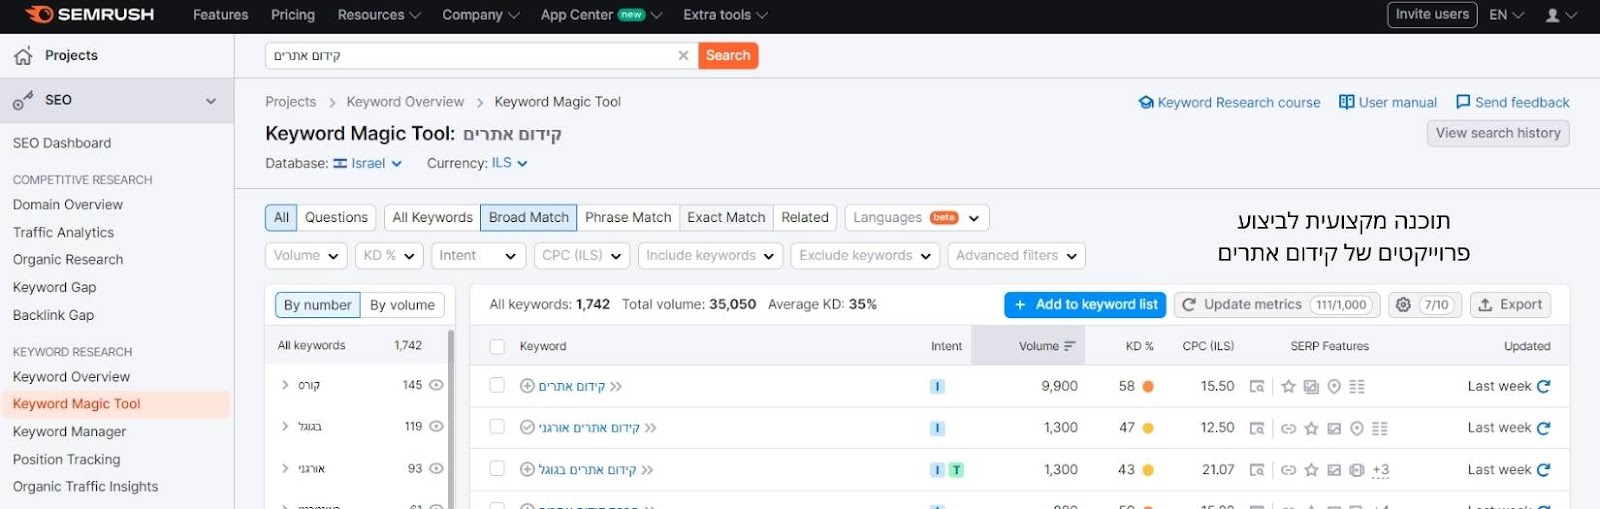Viewport: 1600px width, 509px height.
Task: Open the table settings gear icon
Action: 1403,305
